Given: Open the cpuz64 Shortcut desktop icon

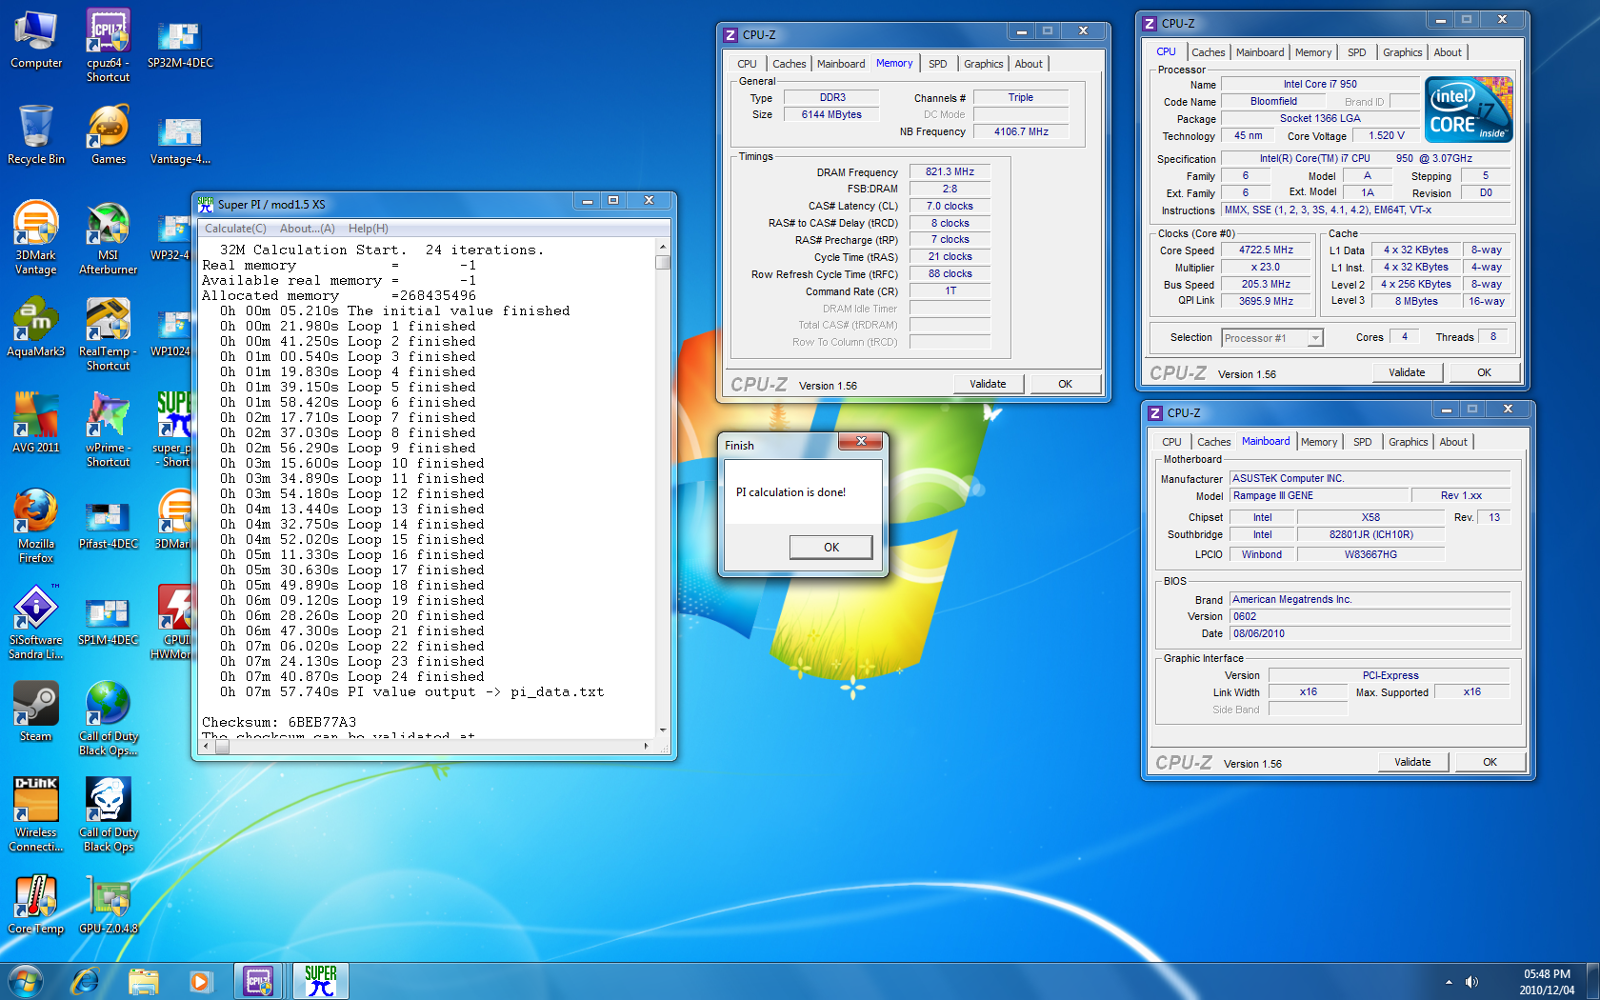Looking at the screenshot, I should coord(108,45).
